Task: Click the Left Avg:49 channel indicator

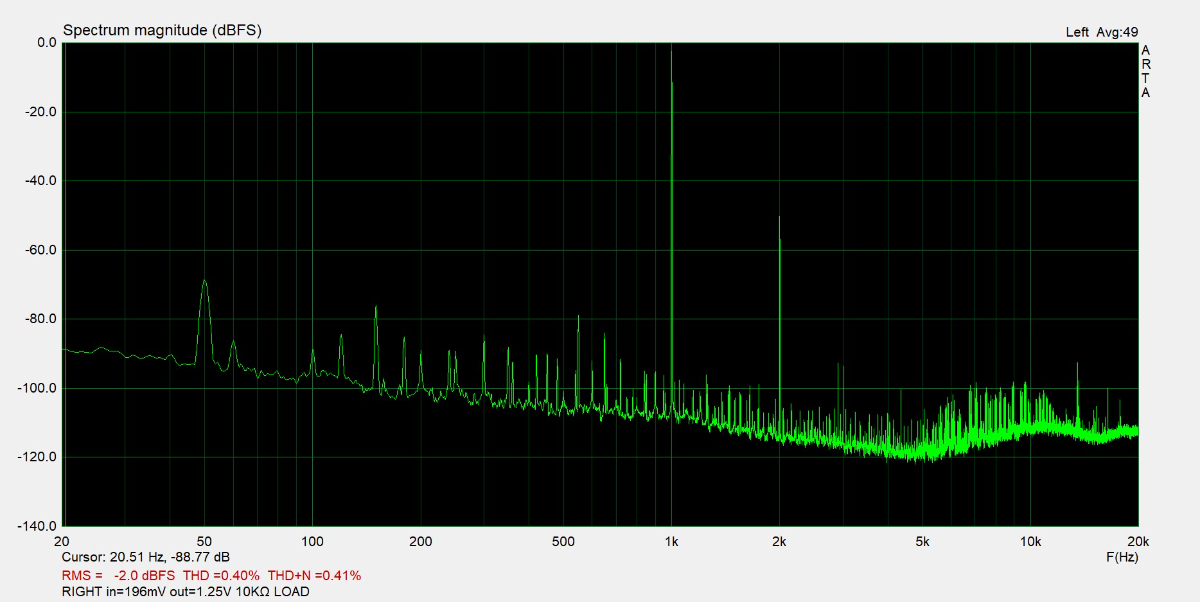Action: click(x=1101, y=31)
